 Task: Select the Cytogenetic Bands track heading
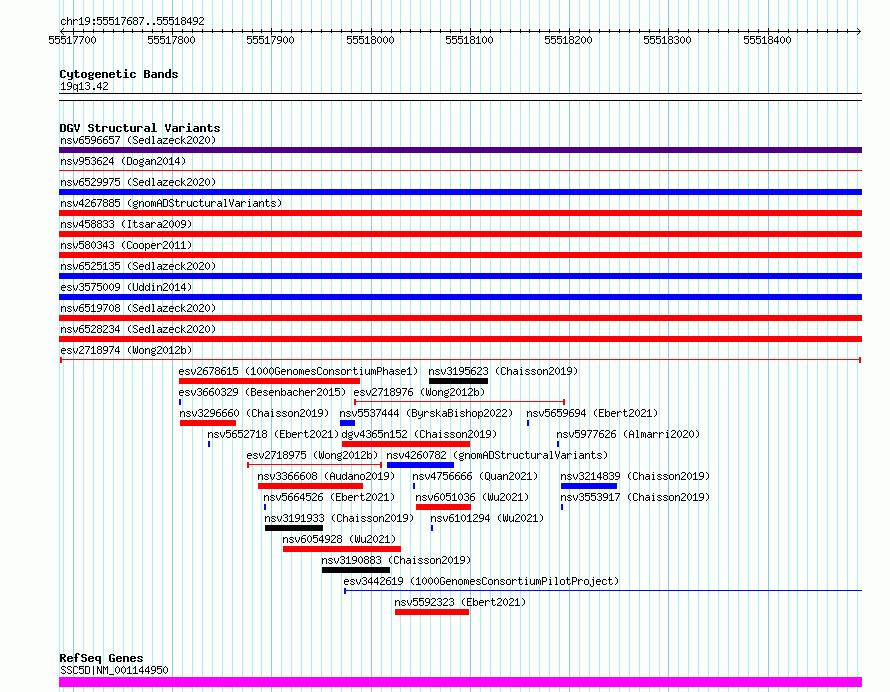pyautogui.click(x=119, y=74)
